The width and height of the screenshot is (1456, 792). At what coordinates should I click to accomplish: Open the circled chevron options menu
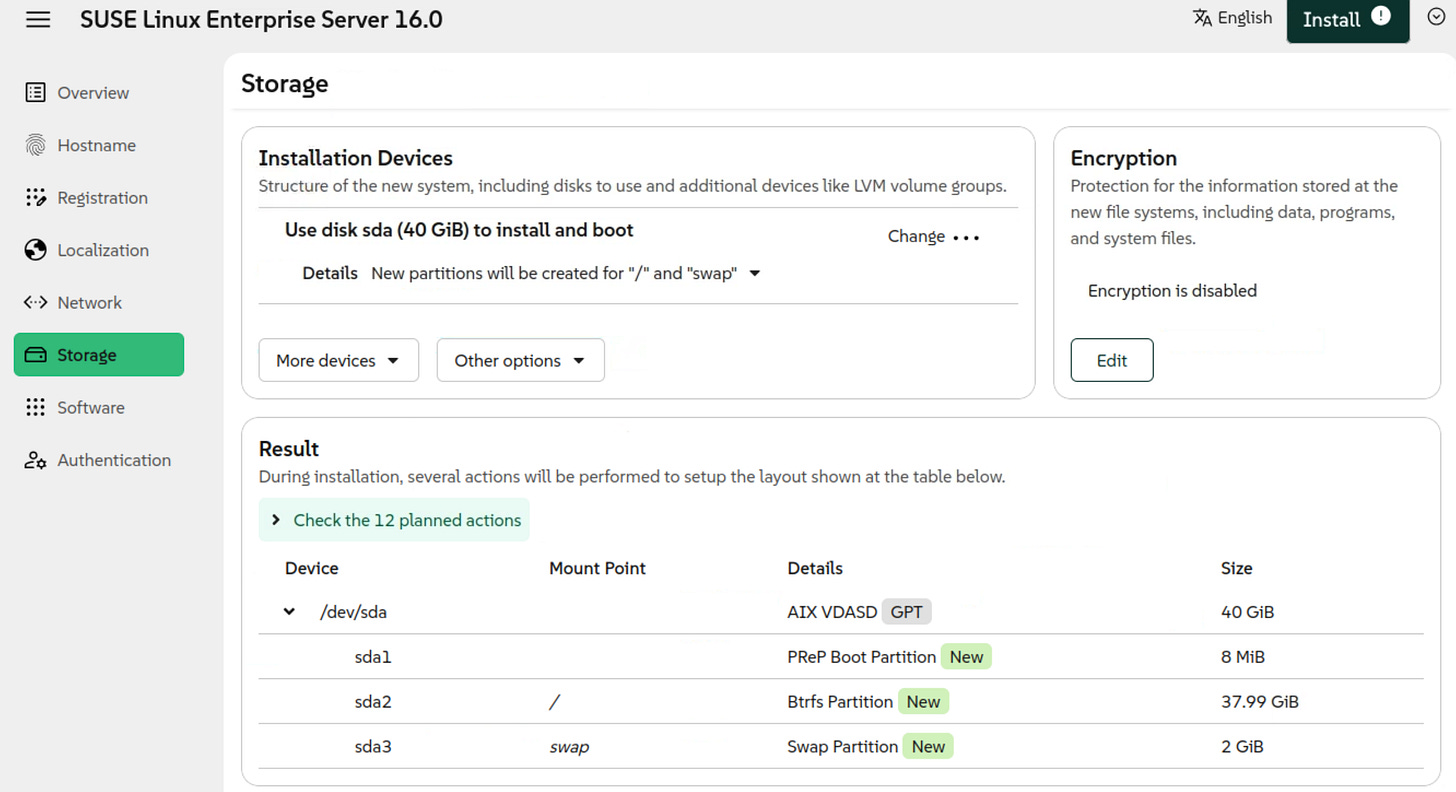[1436, 17]
